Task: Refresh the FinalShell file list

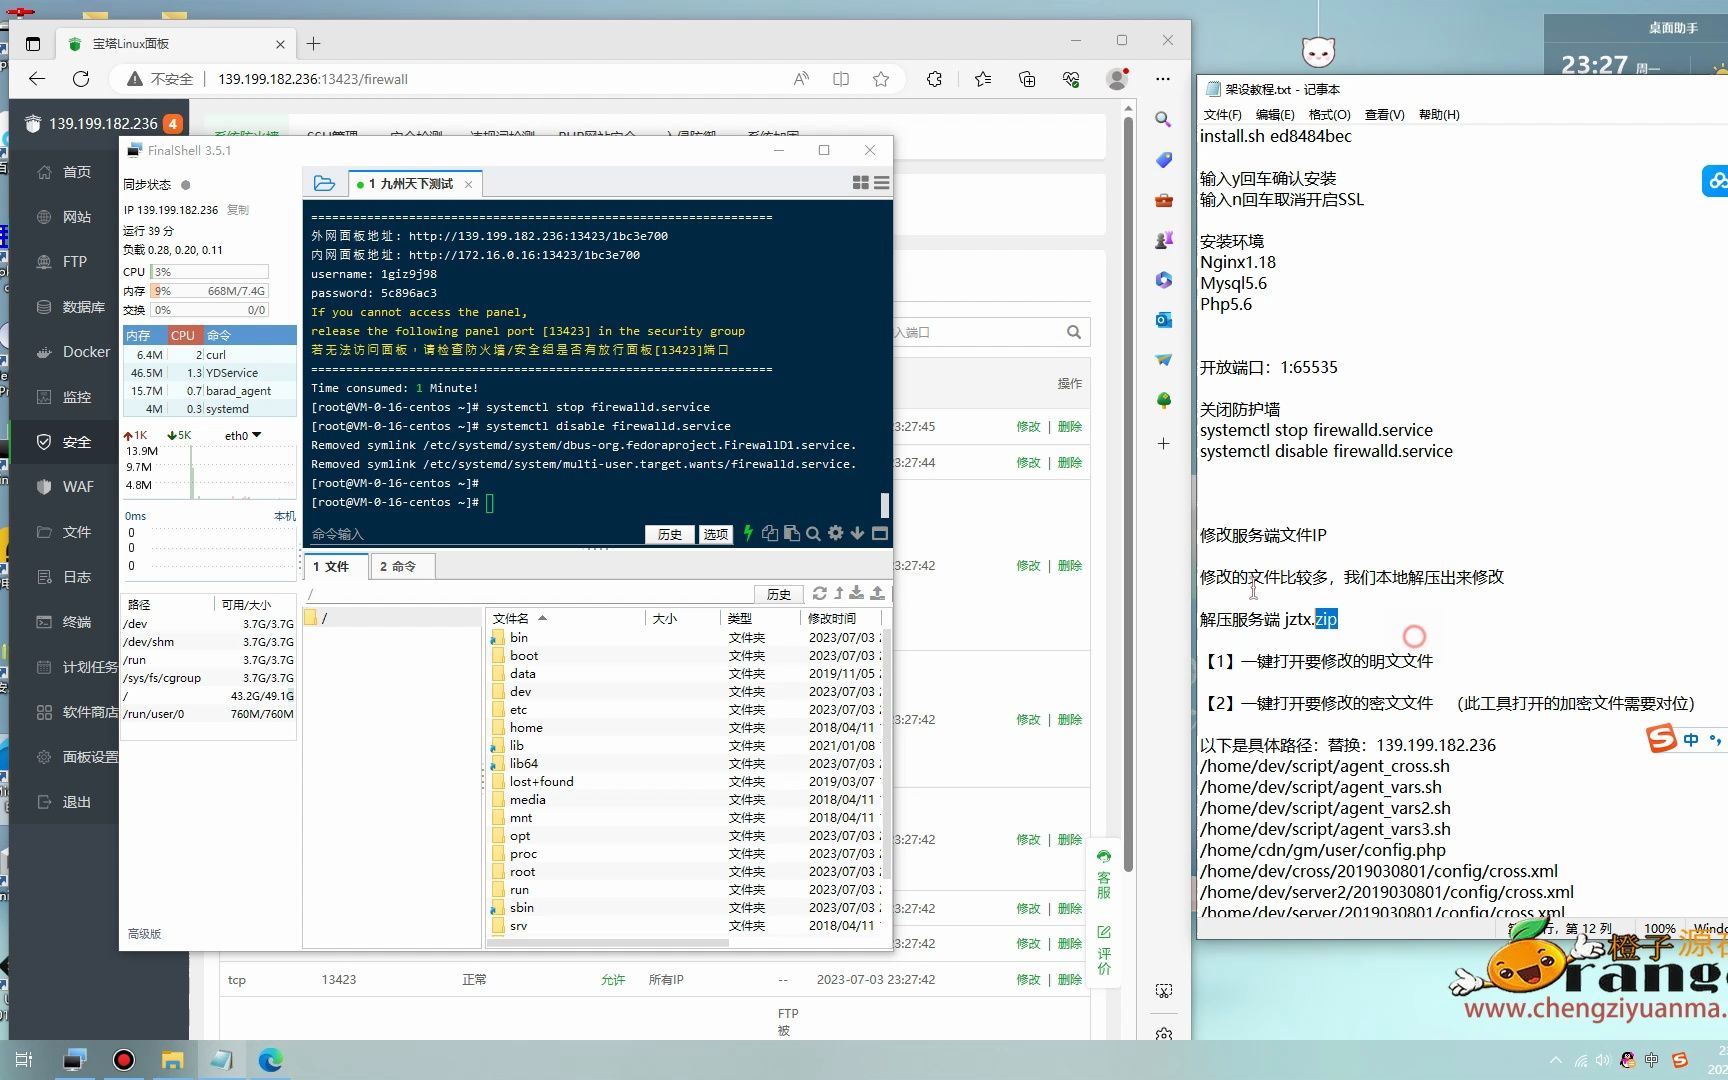Action: pyautogui.click(x=819, y=593)
